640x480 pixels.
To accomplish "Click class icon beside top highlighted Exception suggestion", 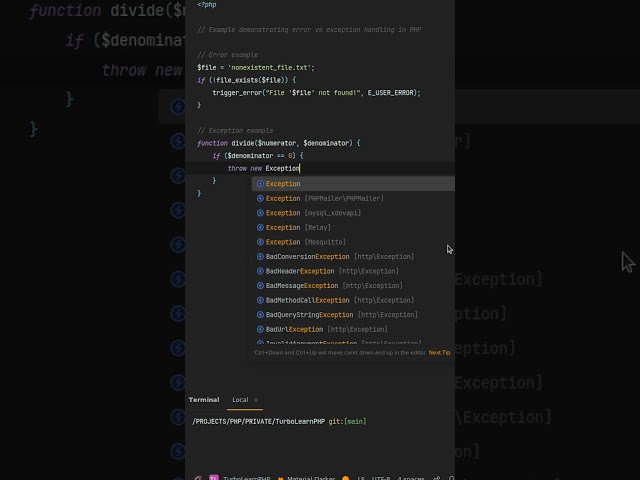I will 260,184.
